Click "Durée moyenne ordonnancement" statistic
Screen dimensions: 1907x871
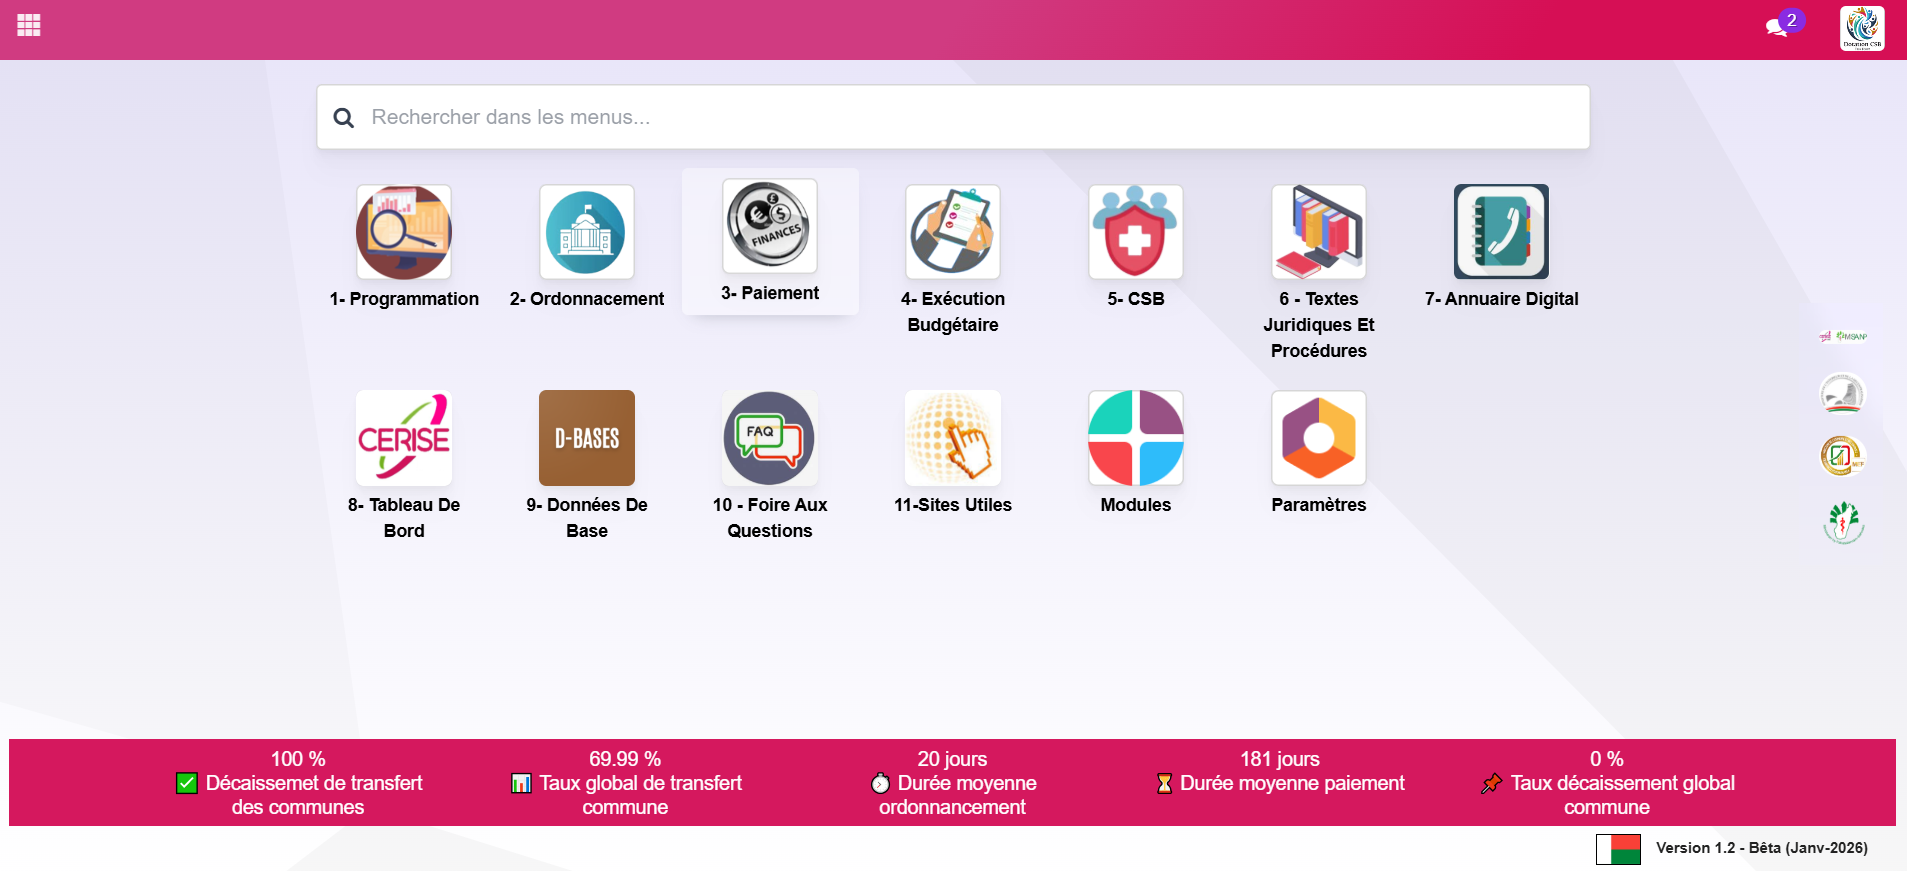(952, 783)
